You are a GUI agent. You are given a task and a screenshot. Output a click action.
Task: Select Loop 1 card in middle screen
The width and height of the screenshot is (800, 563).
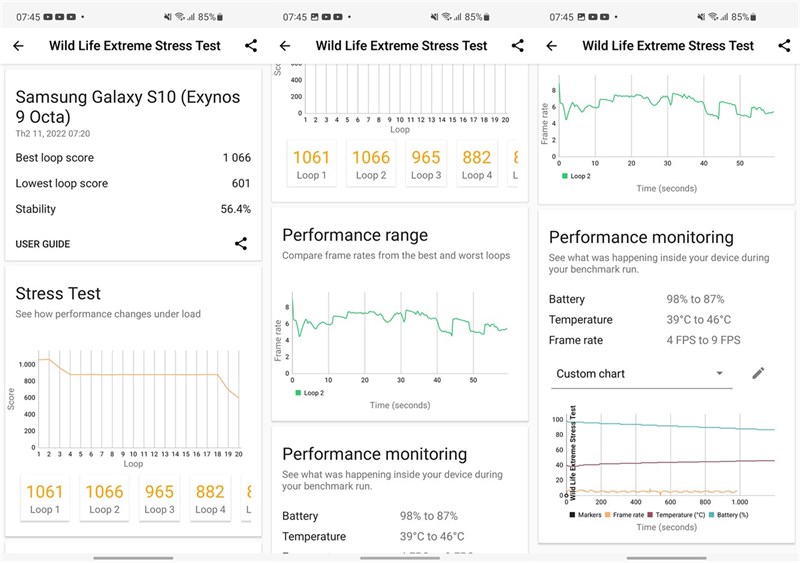click(x=311, y=164)
